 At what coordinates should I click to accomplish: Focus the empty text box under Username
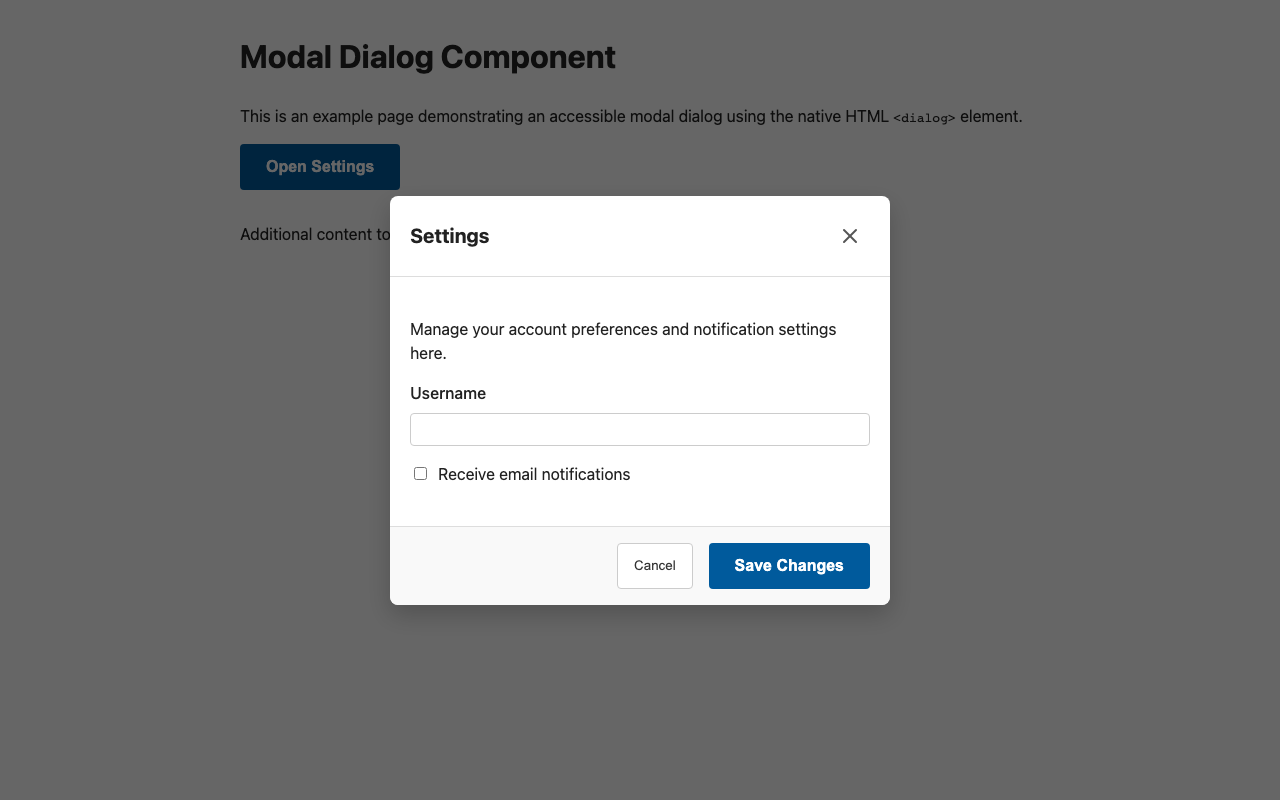(x=639, y=429)
